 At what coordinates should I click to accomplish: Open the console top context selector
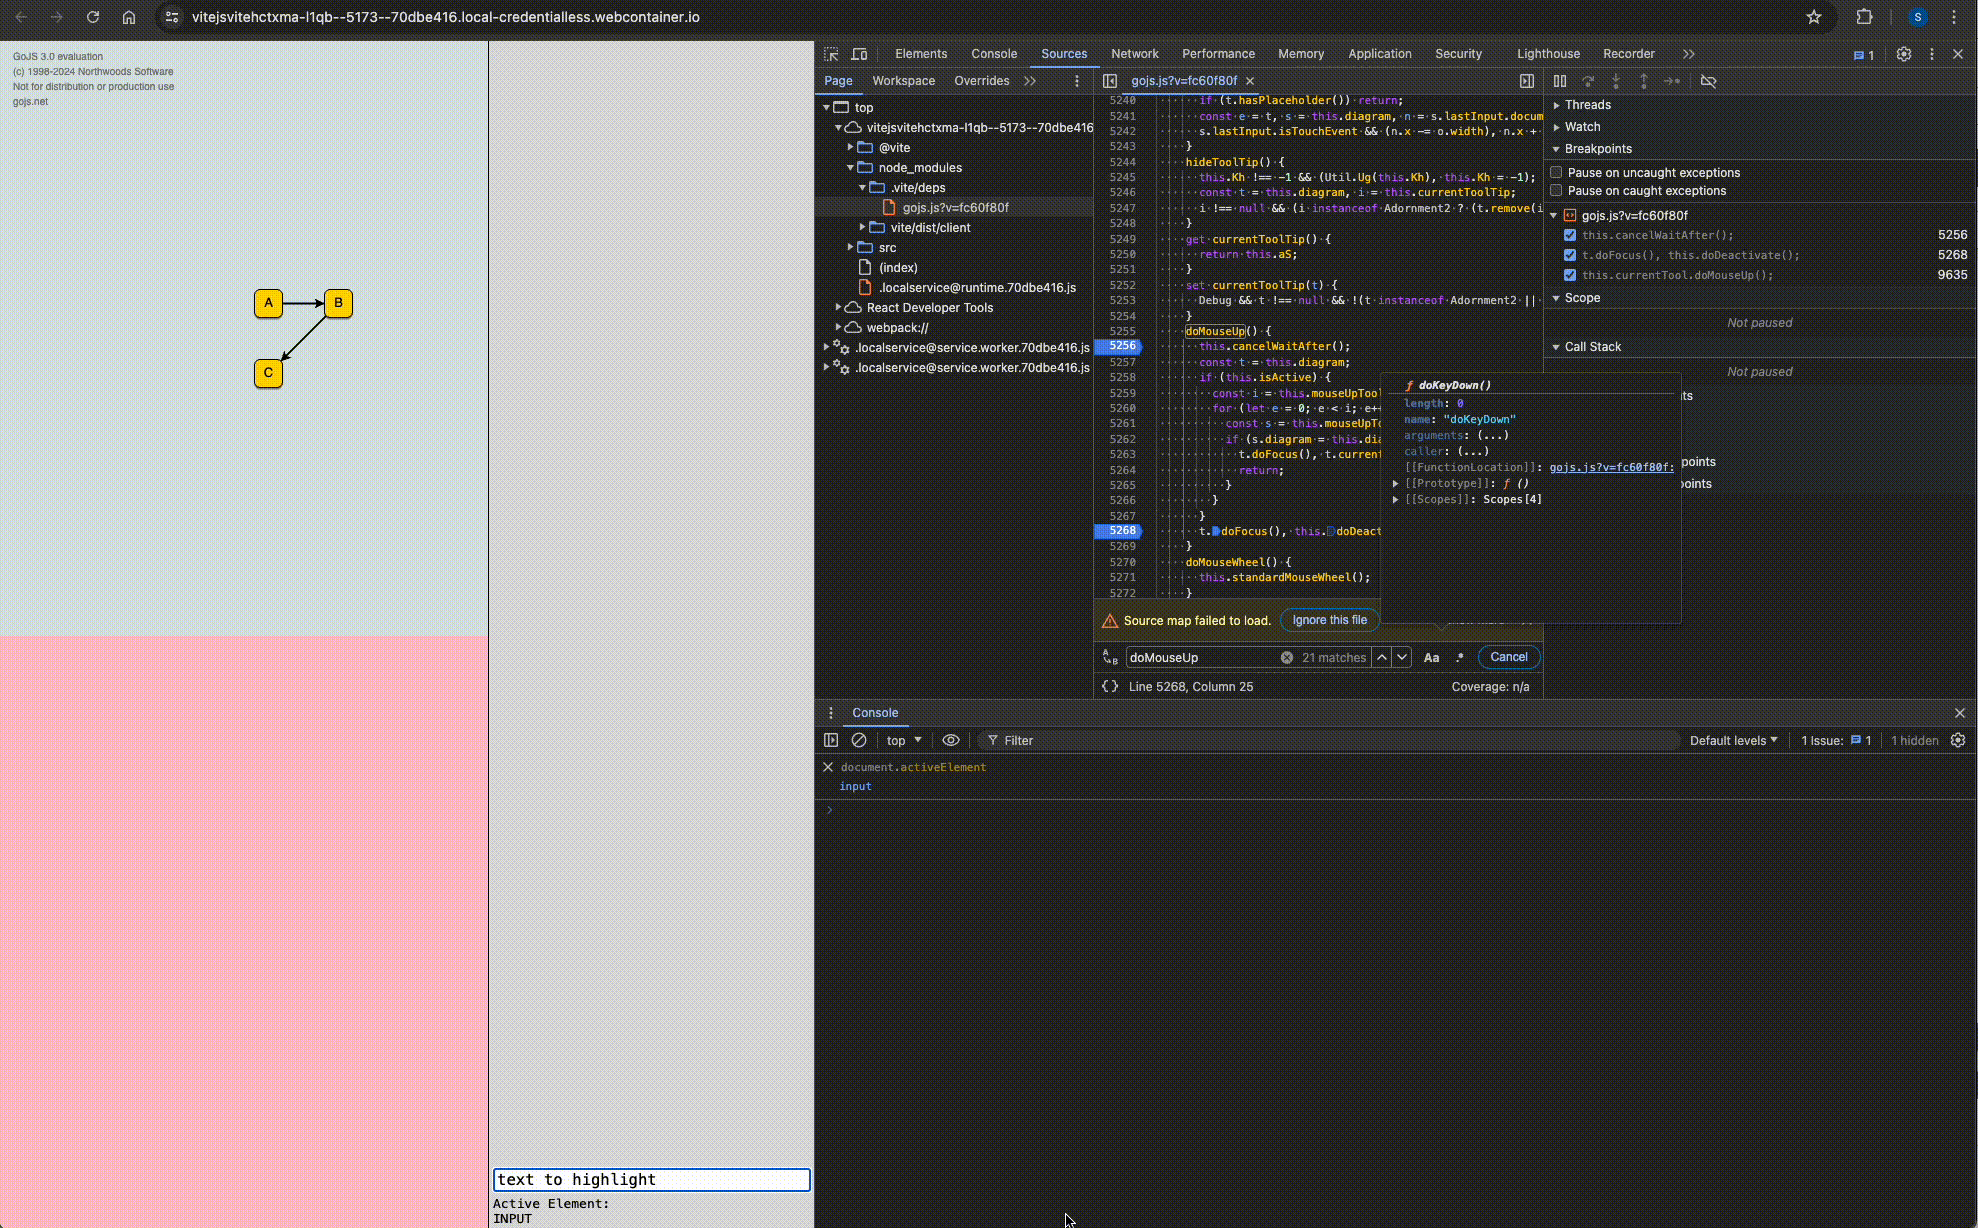904,740
